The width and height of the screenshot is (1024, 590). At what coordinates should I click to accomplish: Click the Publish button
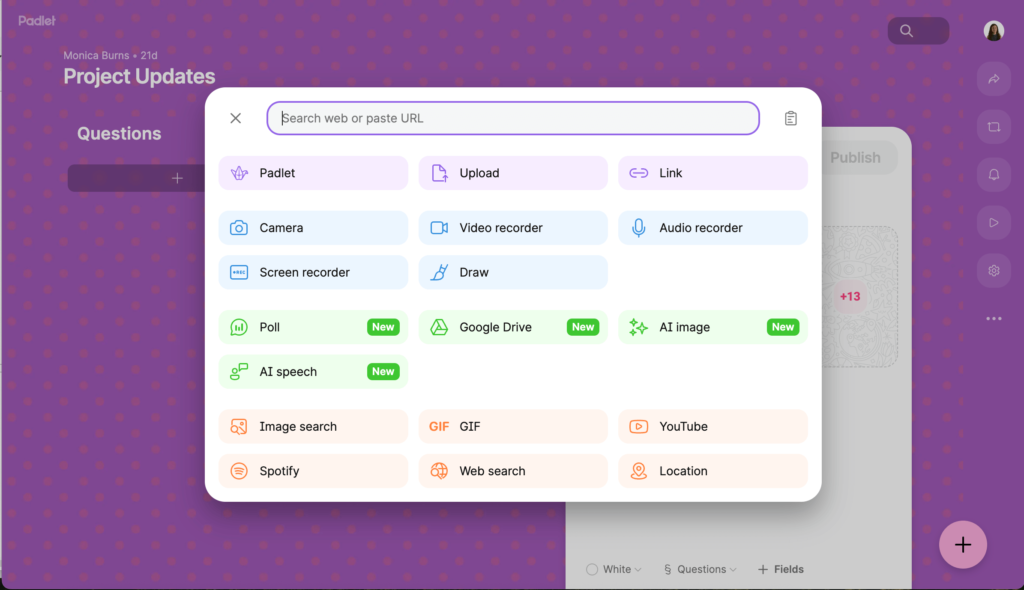[x=856, y=157]
